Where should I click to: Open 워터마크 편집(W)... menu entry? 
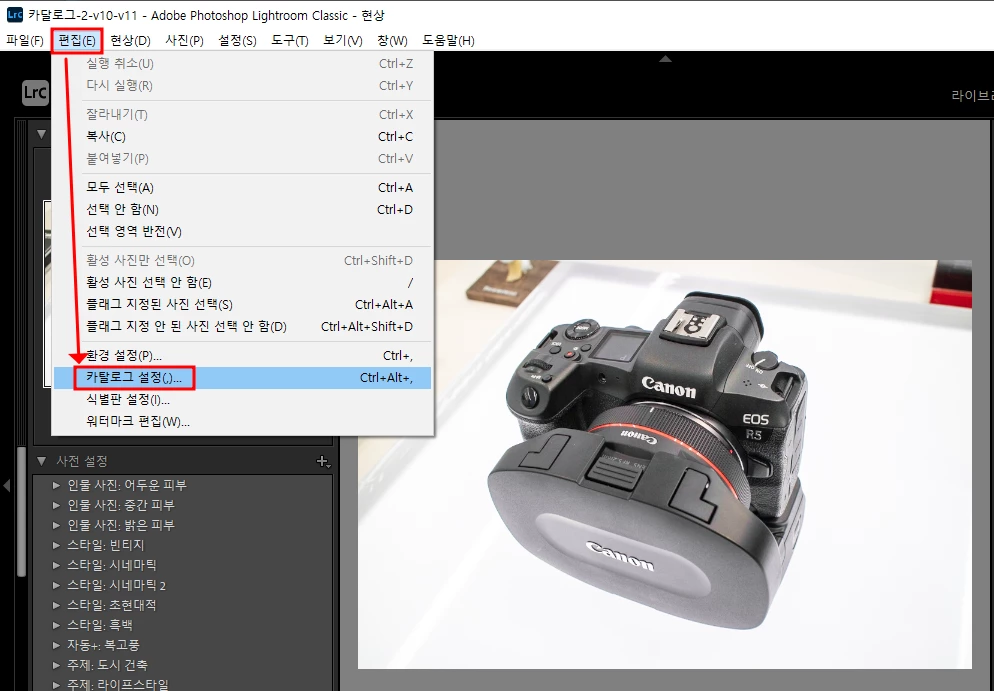point(243,422)
